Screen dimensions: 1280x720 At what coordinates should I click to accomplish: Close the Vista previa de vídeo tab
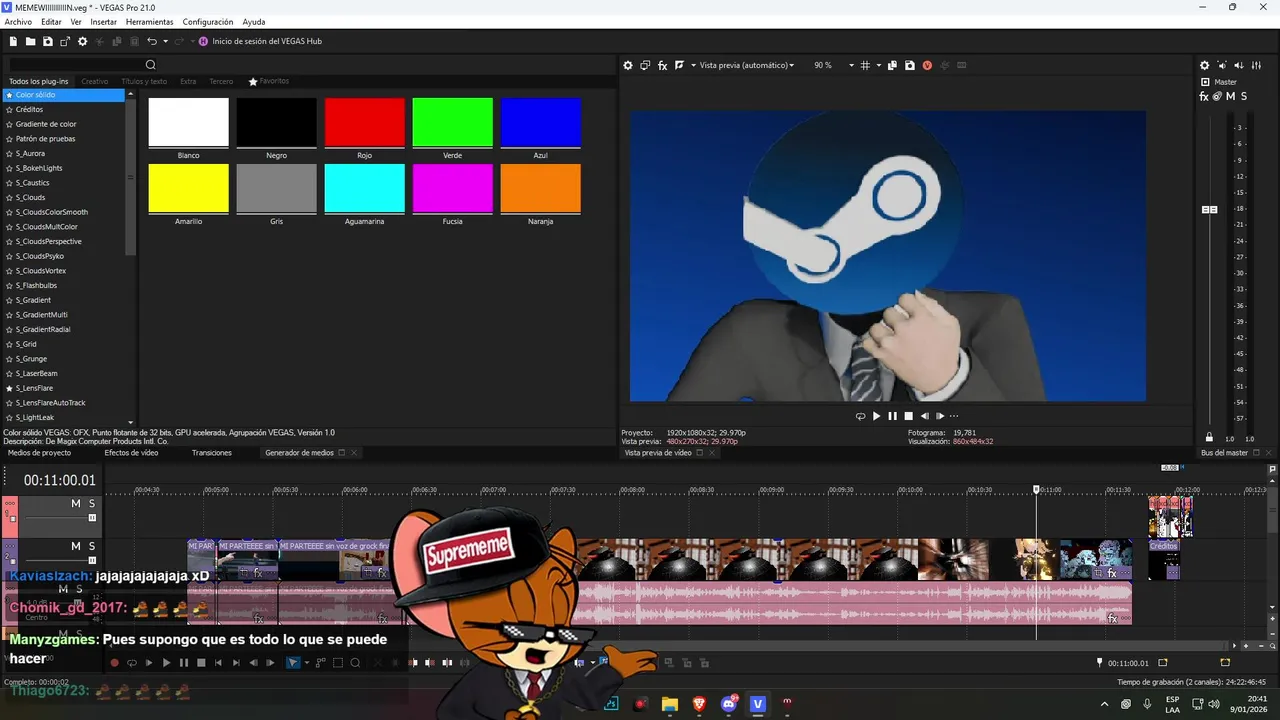coord(712,453)
